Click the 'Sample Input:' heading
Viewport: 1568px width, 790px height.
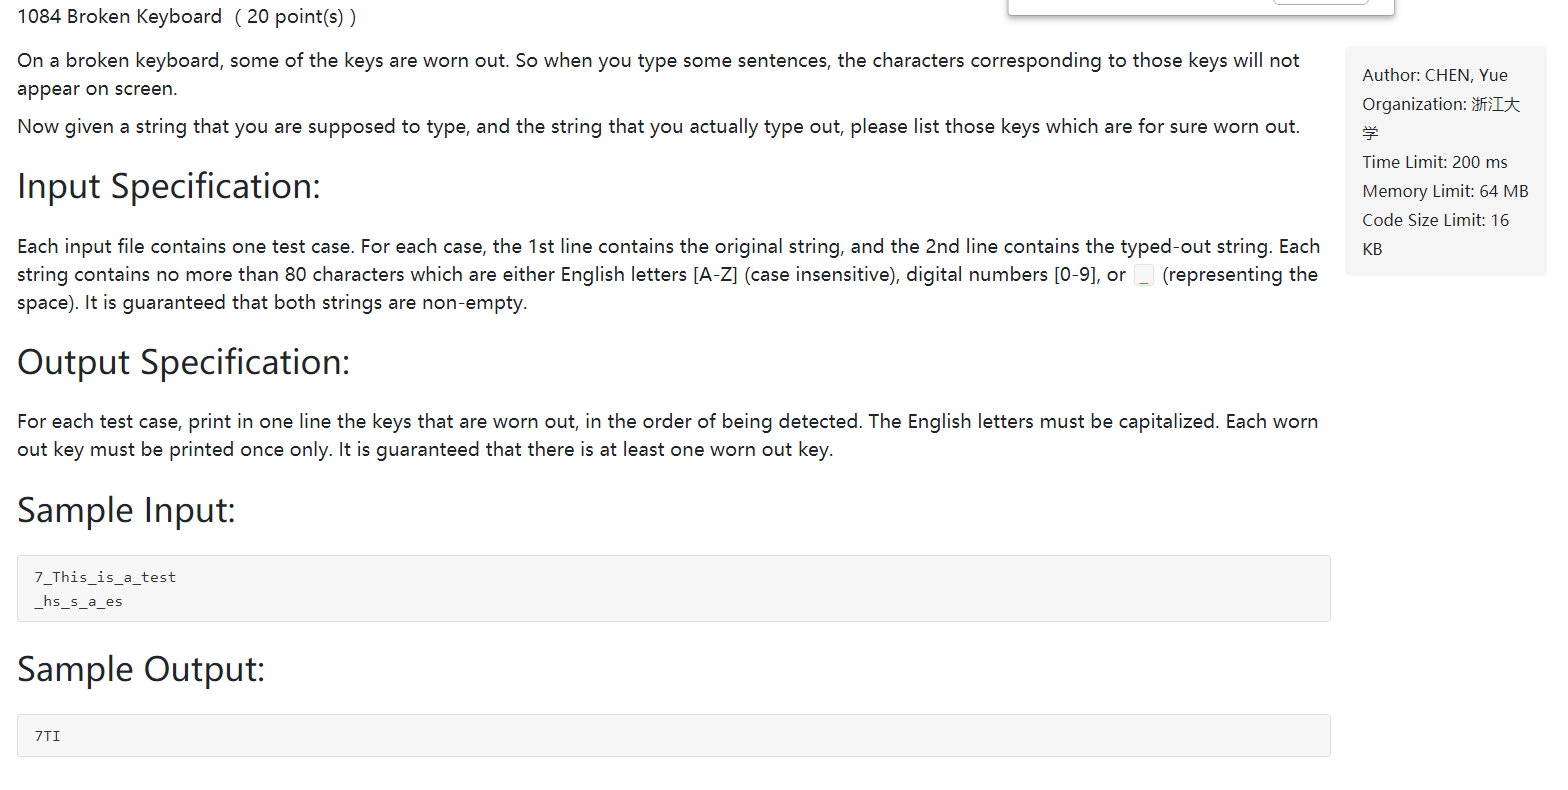click(126, 510)
